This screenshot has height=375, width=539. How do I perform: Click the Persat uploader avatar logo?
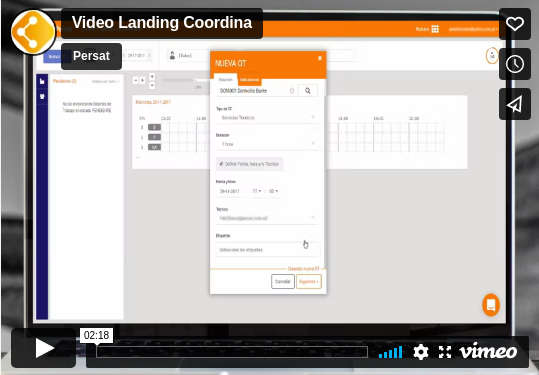click(x=33, y=32)
